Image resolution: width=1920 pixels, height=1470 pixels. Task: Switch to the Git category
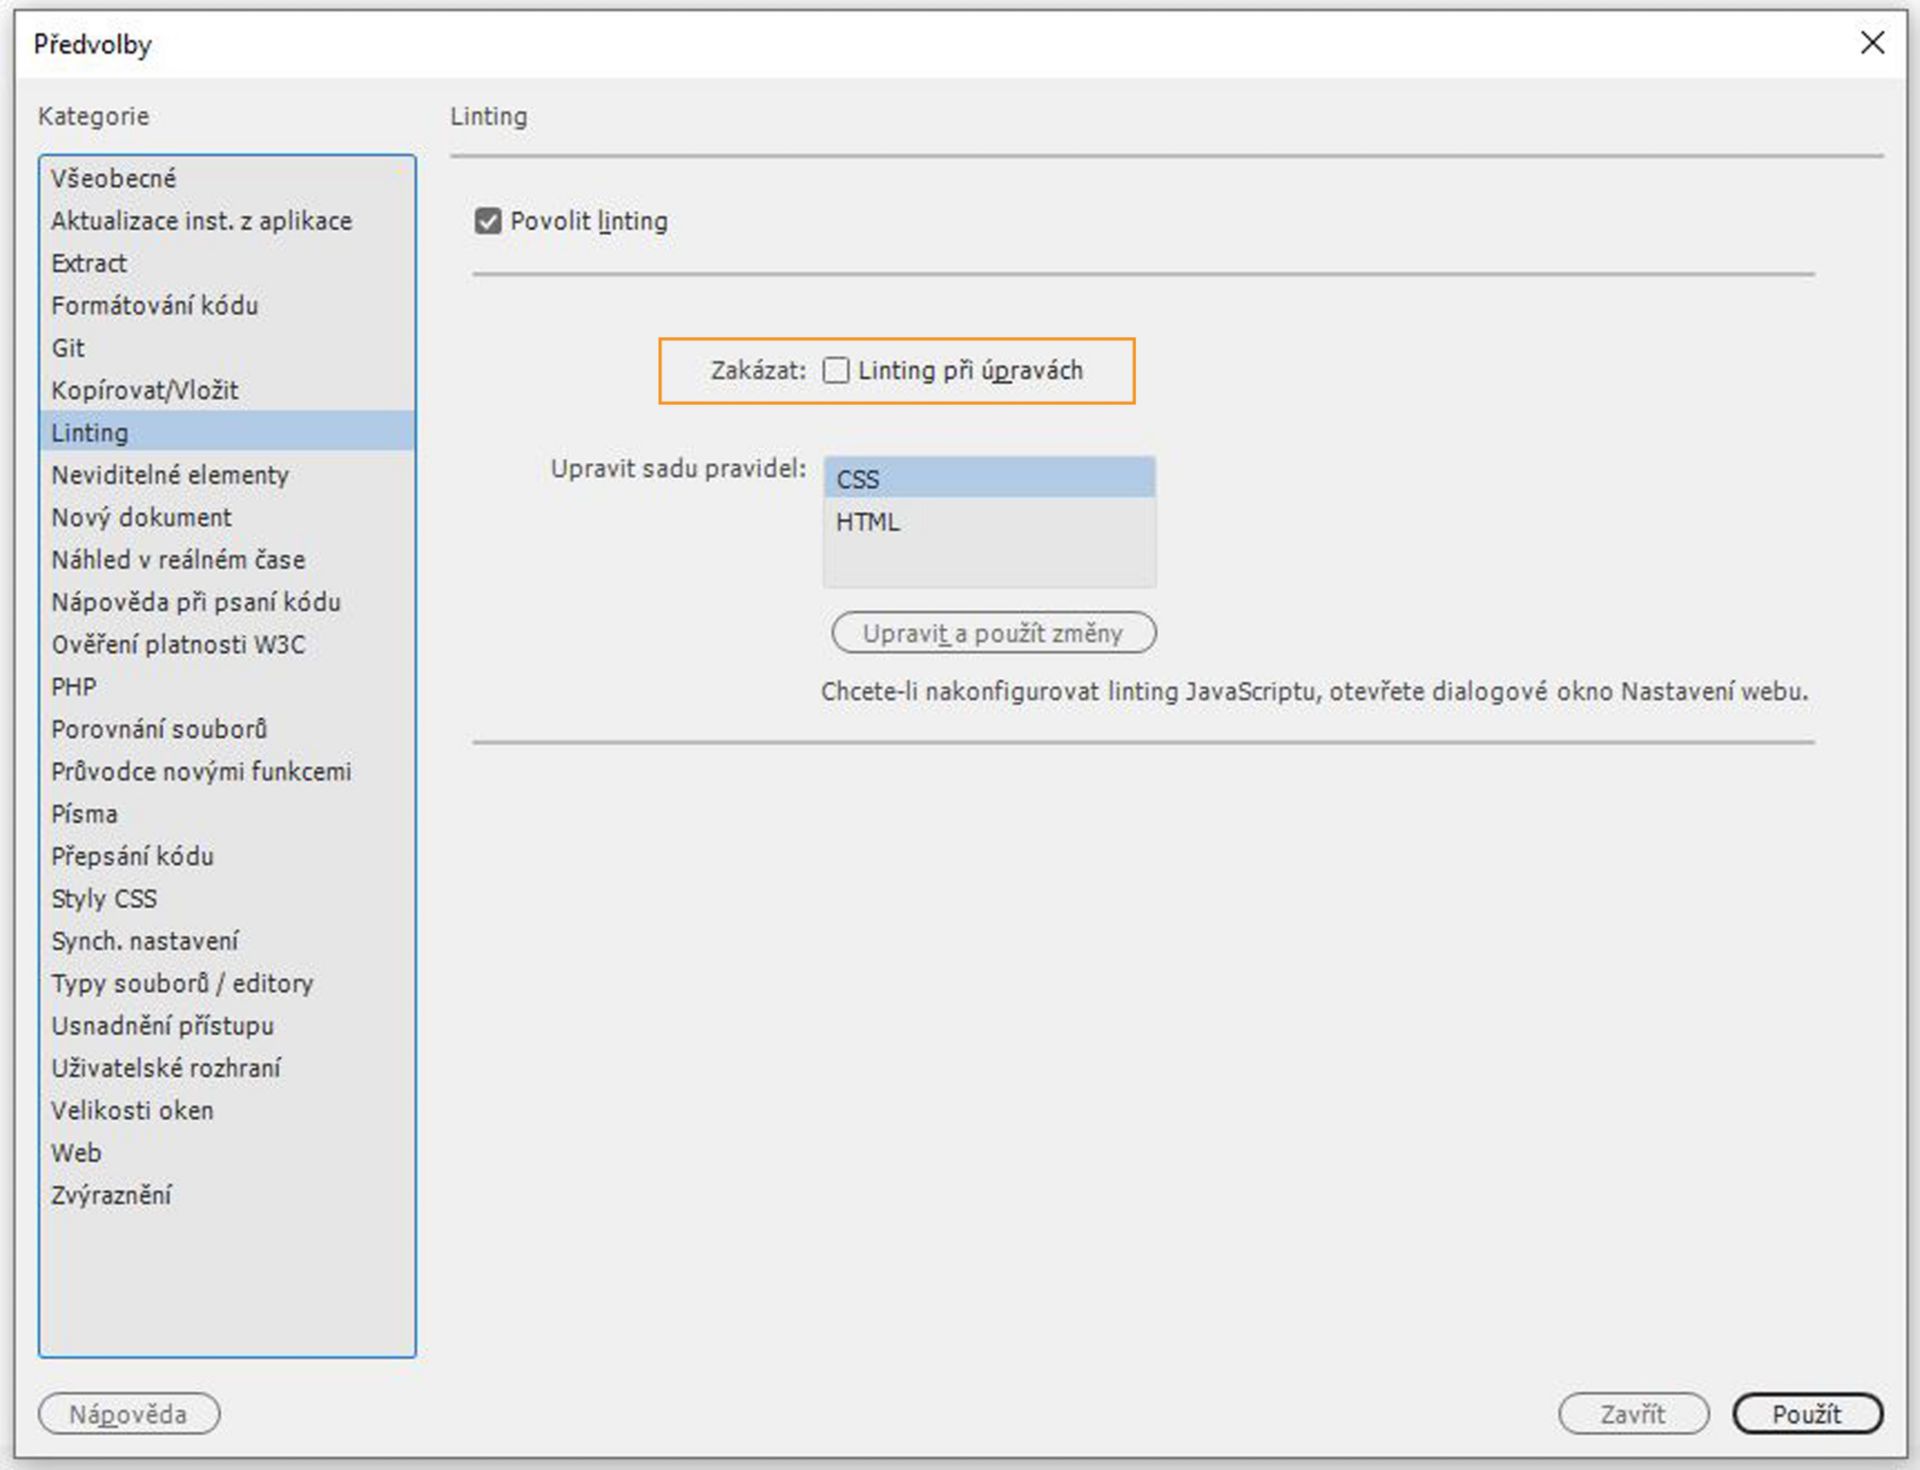(x=68, y=348)
